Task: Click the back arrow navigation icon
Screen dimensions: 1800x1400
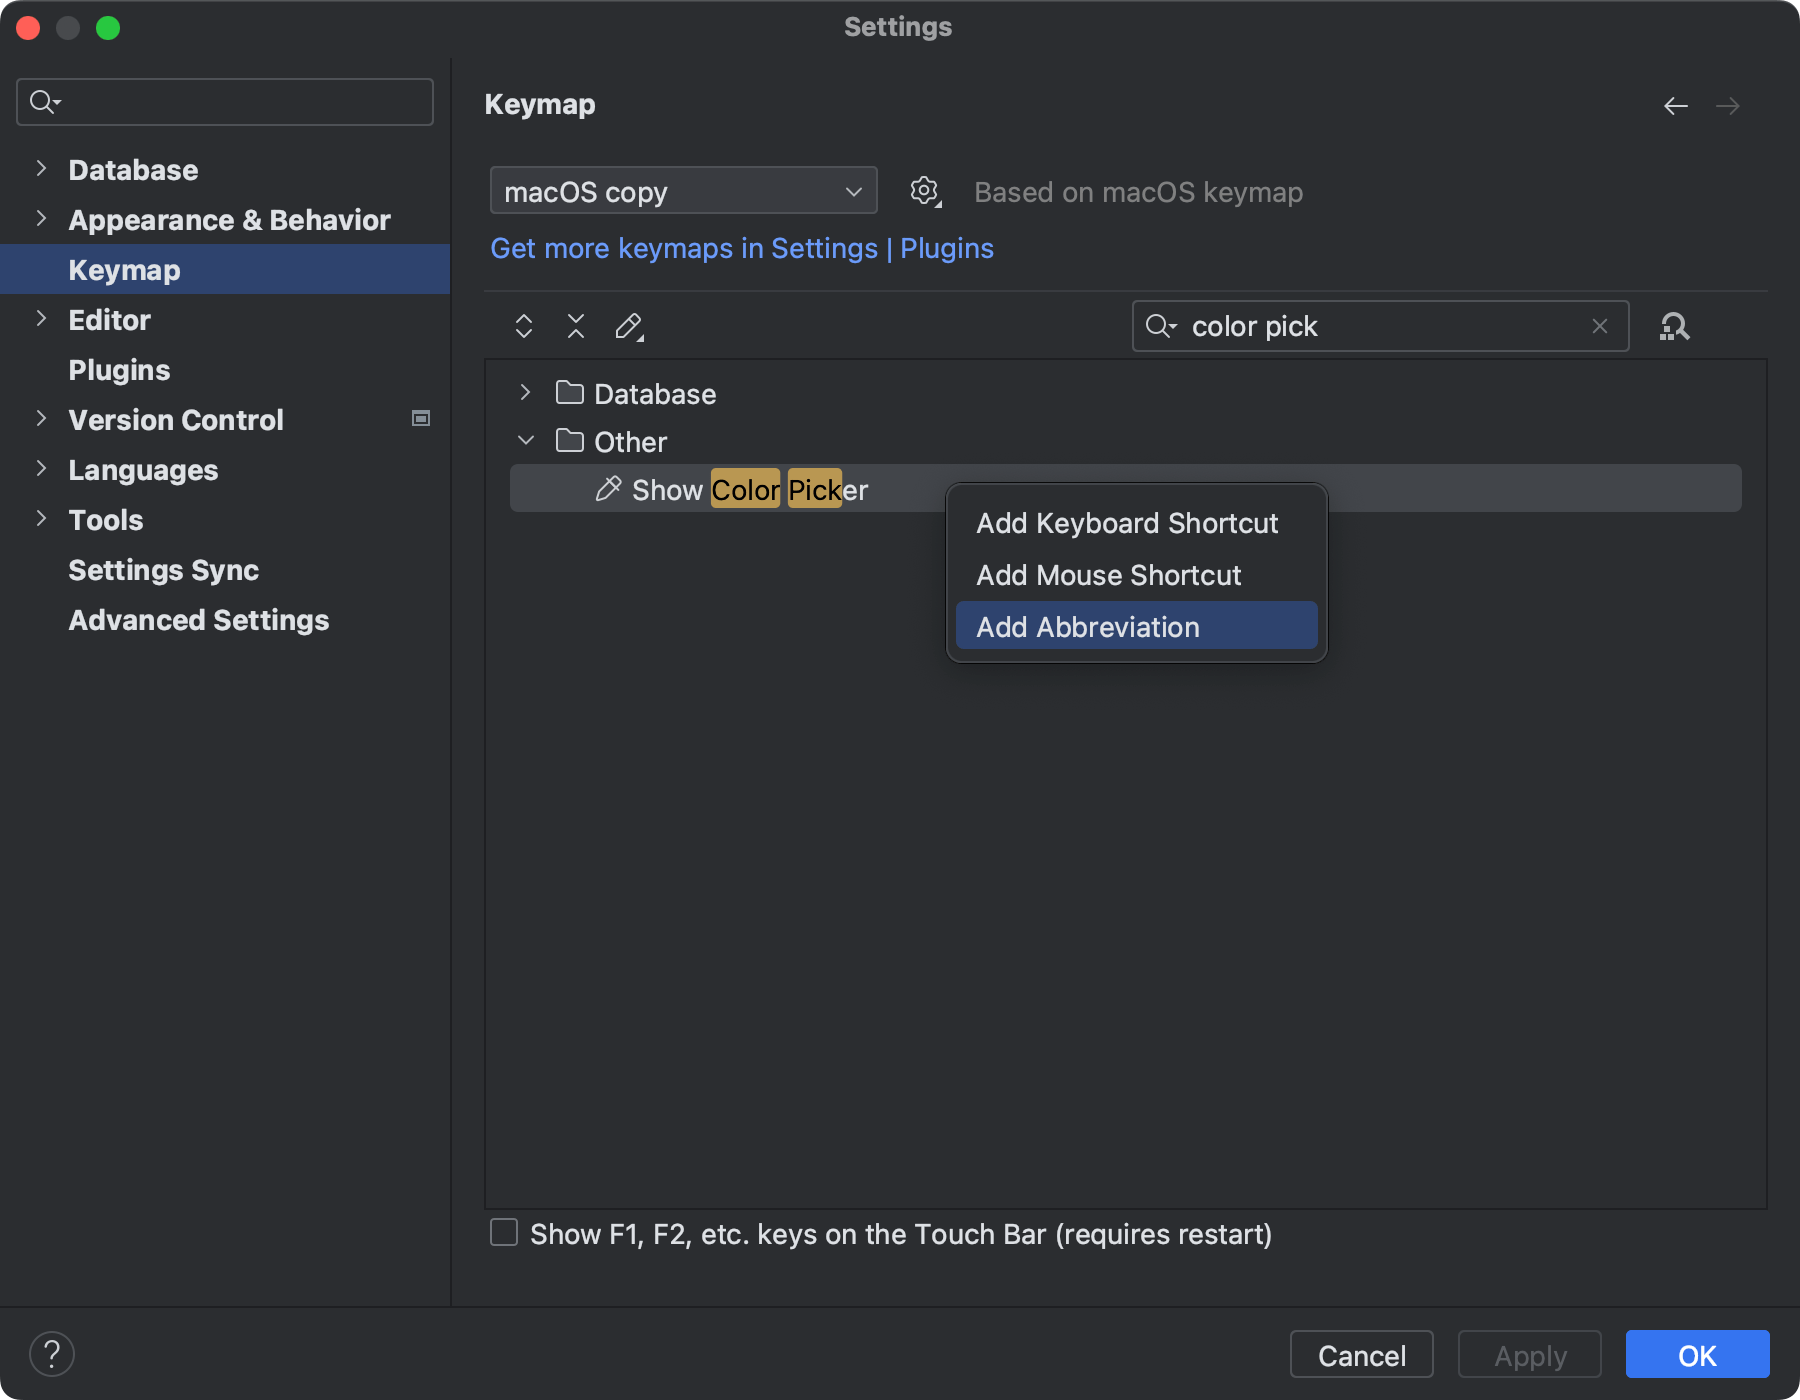Action: point(1676,106)
